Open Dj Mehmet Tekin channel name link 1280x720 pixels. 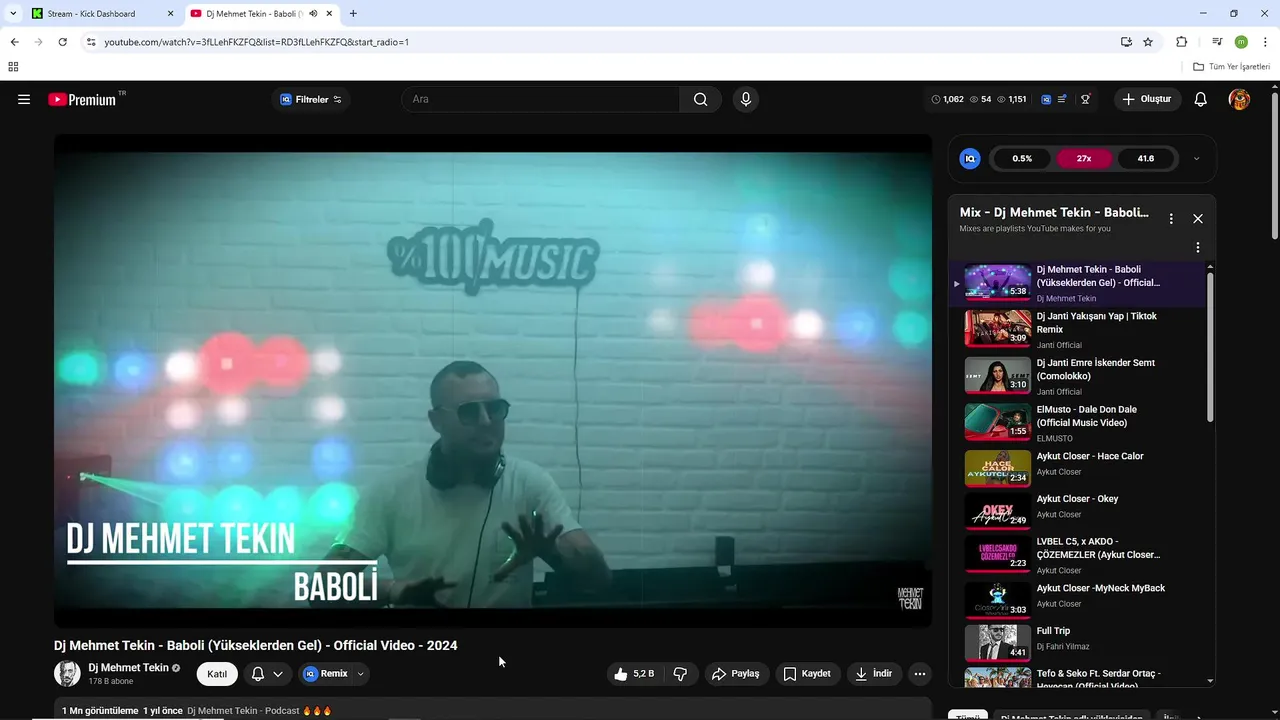click(x=128, y=667)
